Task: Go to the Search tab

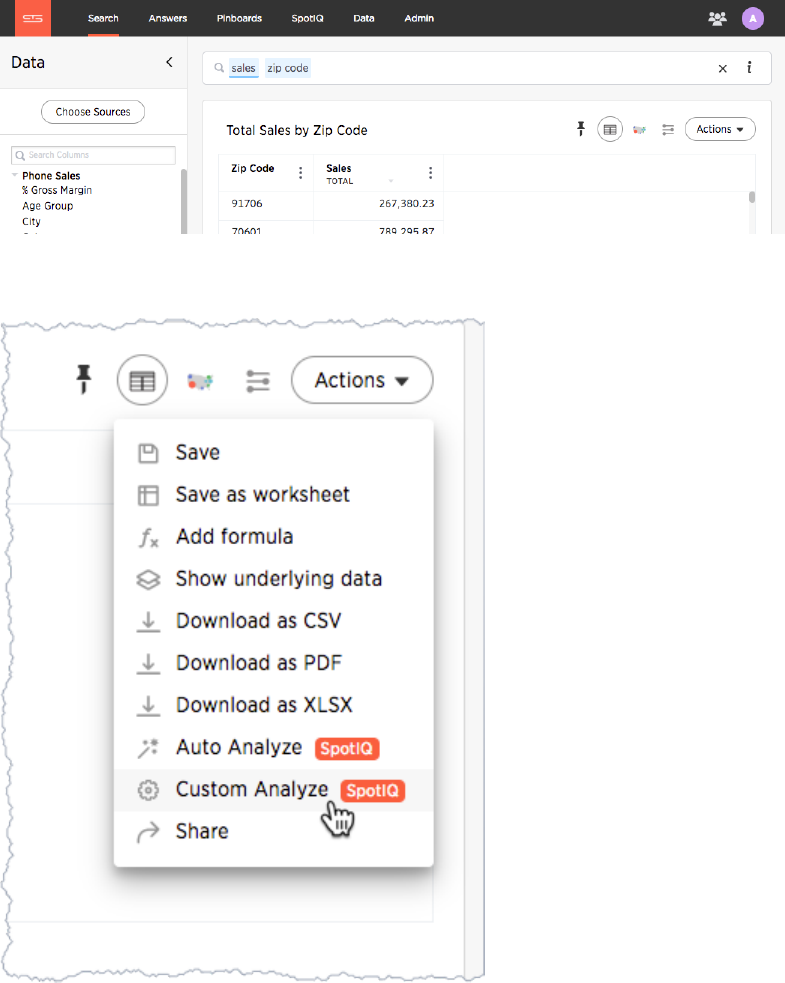Action: click(103, 18)
